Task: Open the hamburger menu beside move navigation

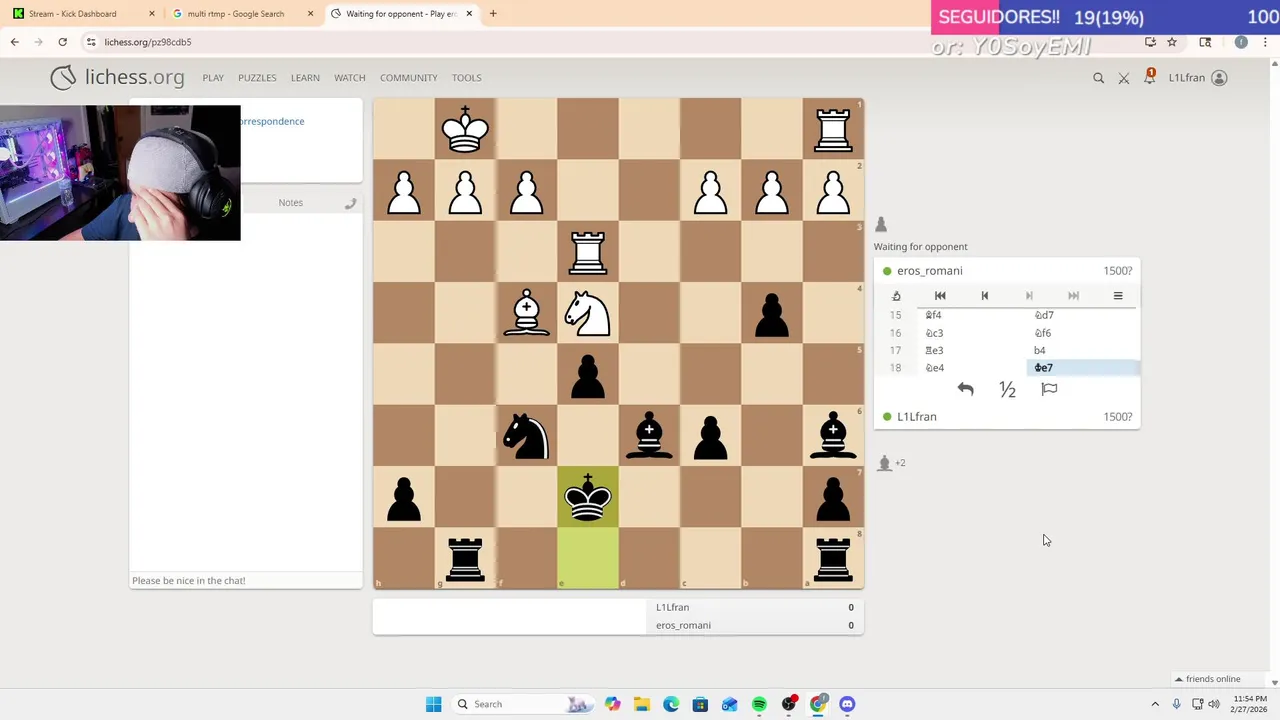Action: pyautogui.click(x=1118, y=296)
